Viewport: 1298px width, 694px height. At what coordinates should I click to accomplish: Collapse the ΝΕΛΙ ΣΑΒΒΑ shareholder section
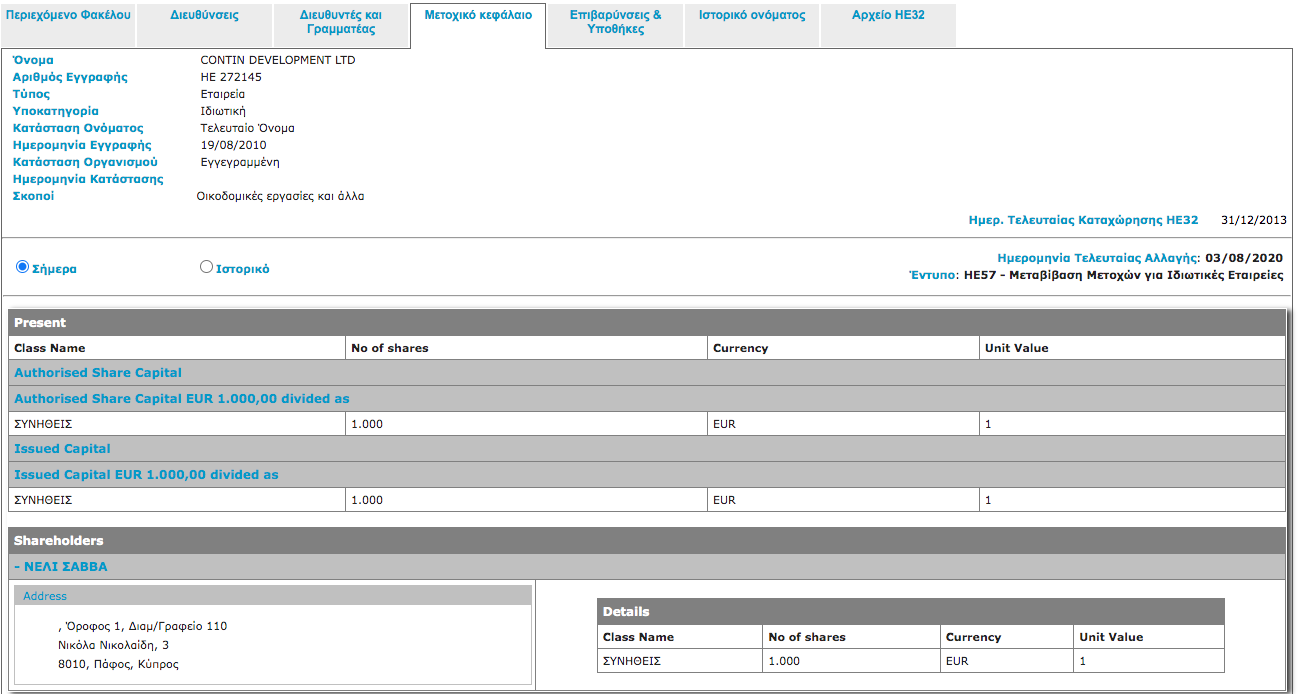point(61,567)
